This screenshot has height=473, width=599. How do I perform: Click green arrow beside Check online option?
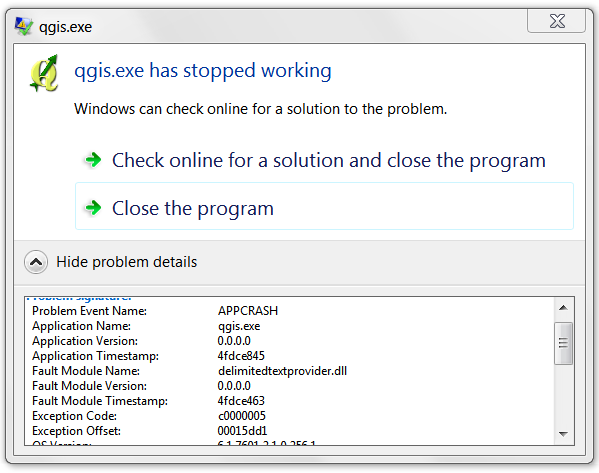pos(93,160)
